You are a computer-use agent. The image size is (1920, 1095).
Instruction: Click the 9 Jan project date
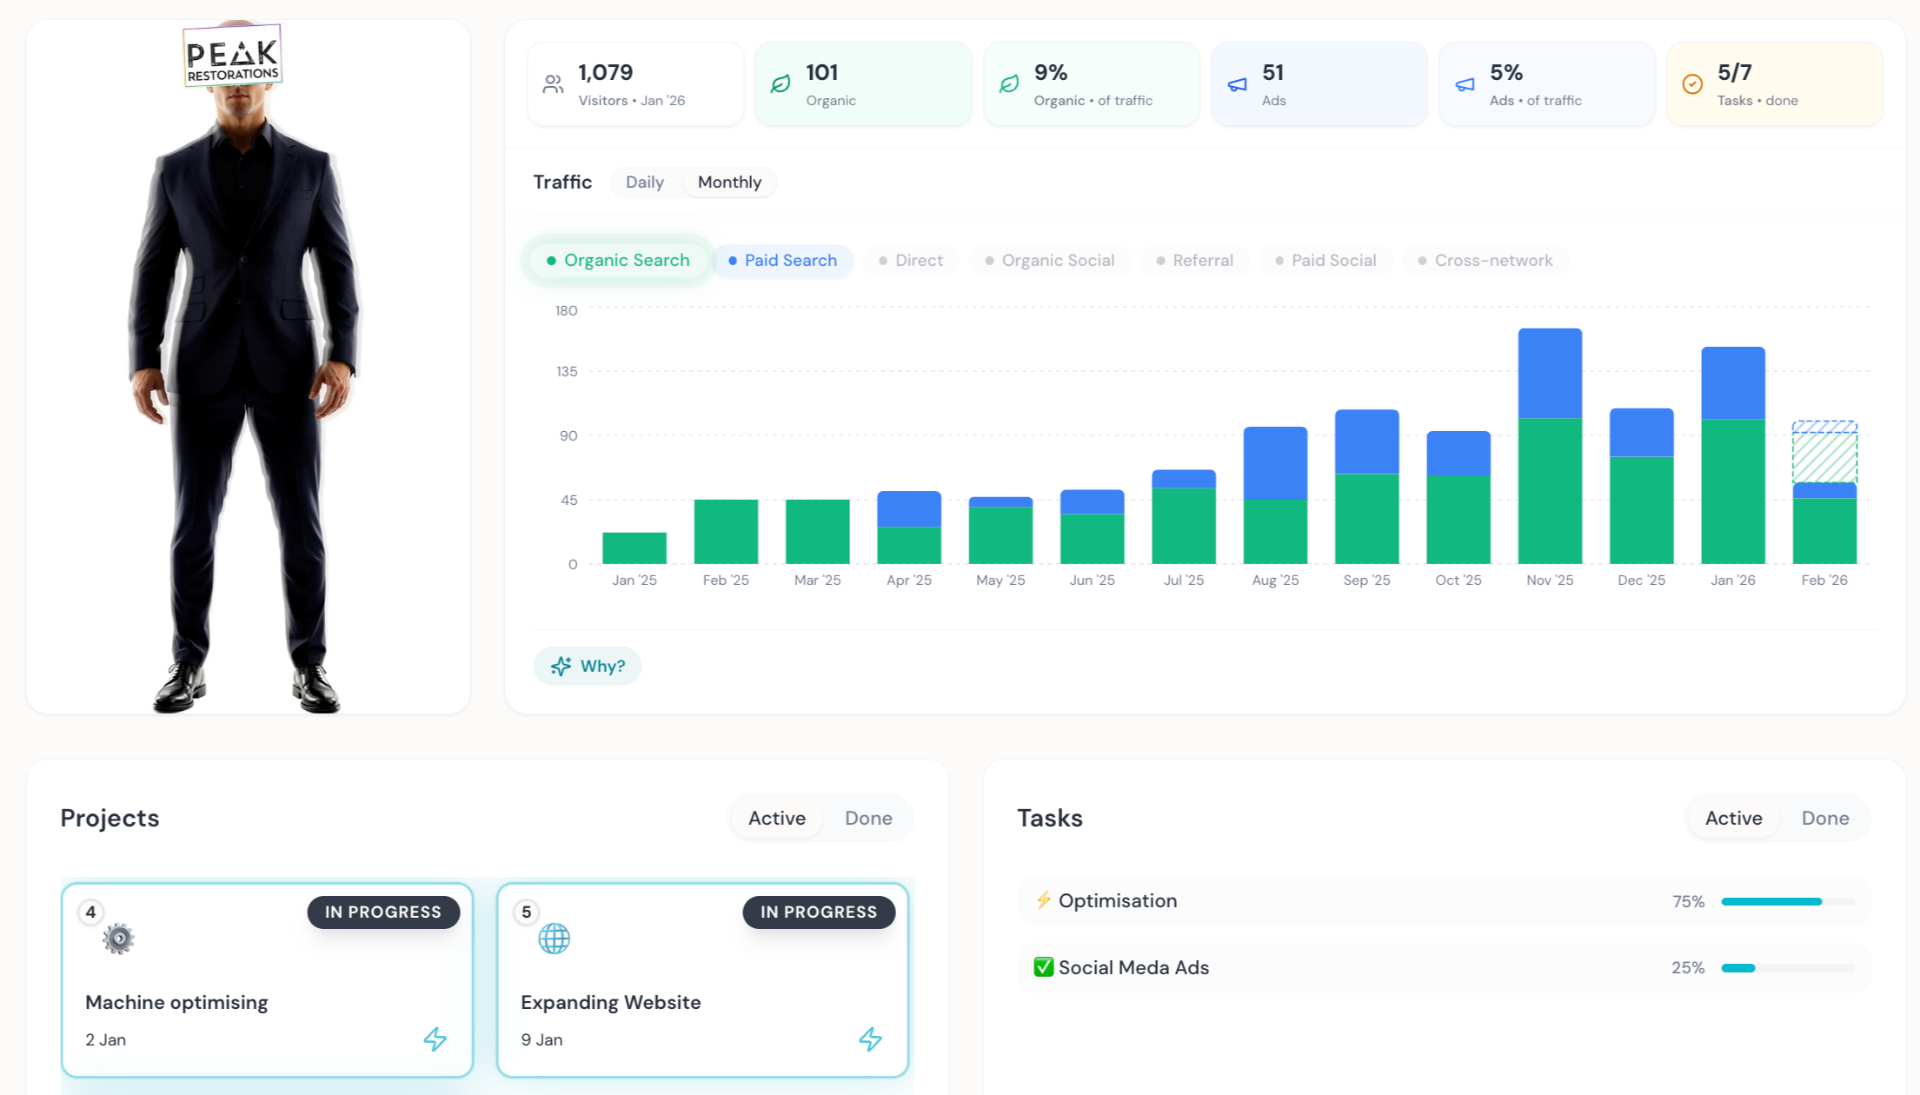pyautogui.click(x=541, y=1040)
